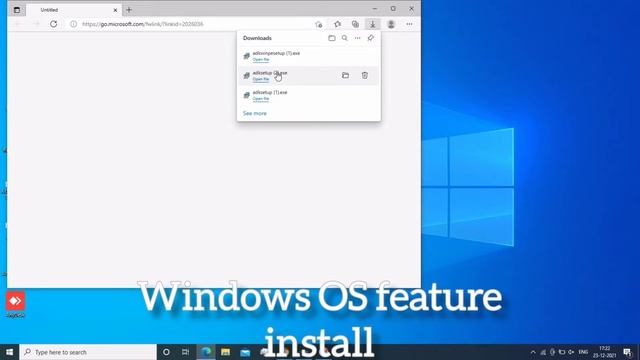Viewport: 640px width, 360px height.
Task: Open the Collections toolbar icon
Action: pos(355,24)
